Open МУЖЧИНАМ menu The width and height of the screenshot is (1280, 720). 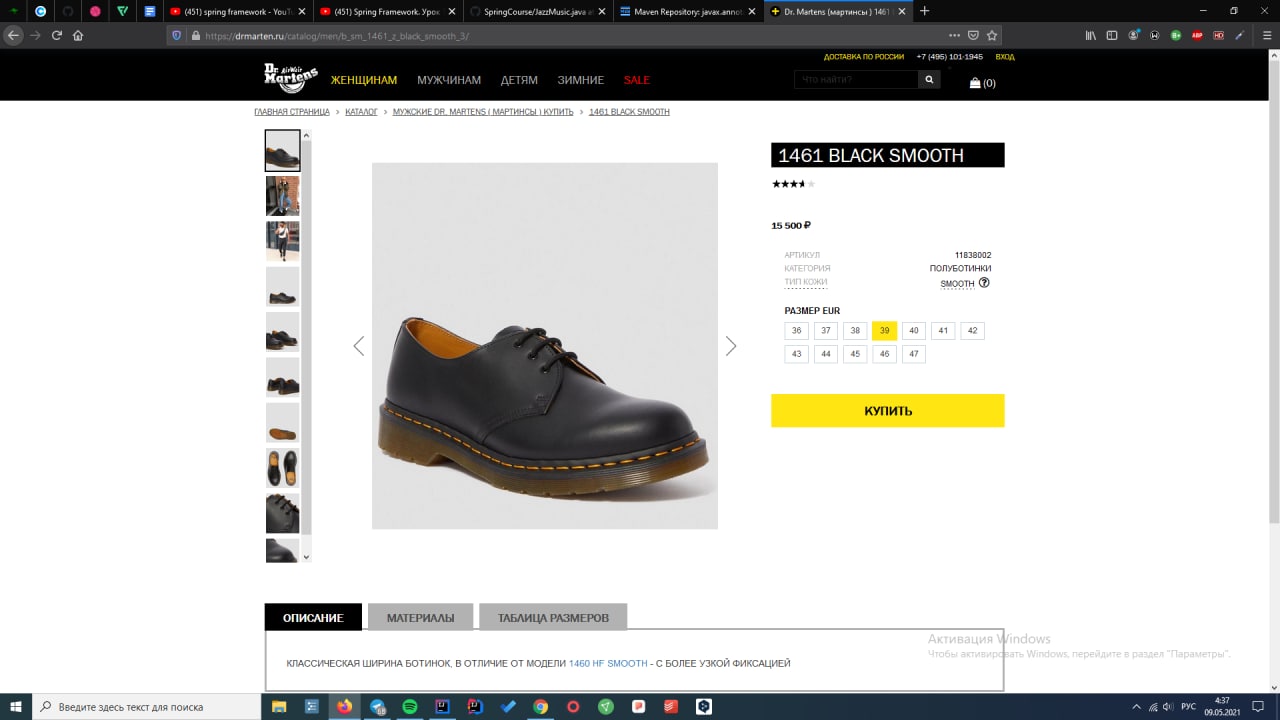[x=449, y=80]
